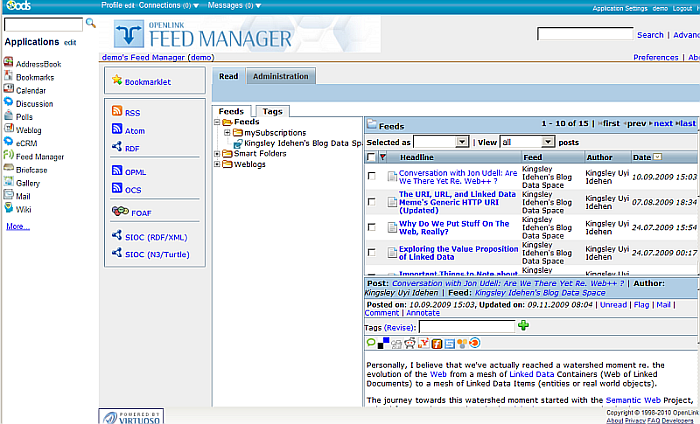Click the Tags text input field

pyautogui.click(x=466, y=326)
